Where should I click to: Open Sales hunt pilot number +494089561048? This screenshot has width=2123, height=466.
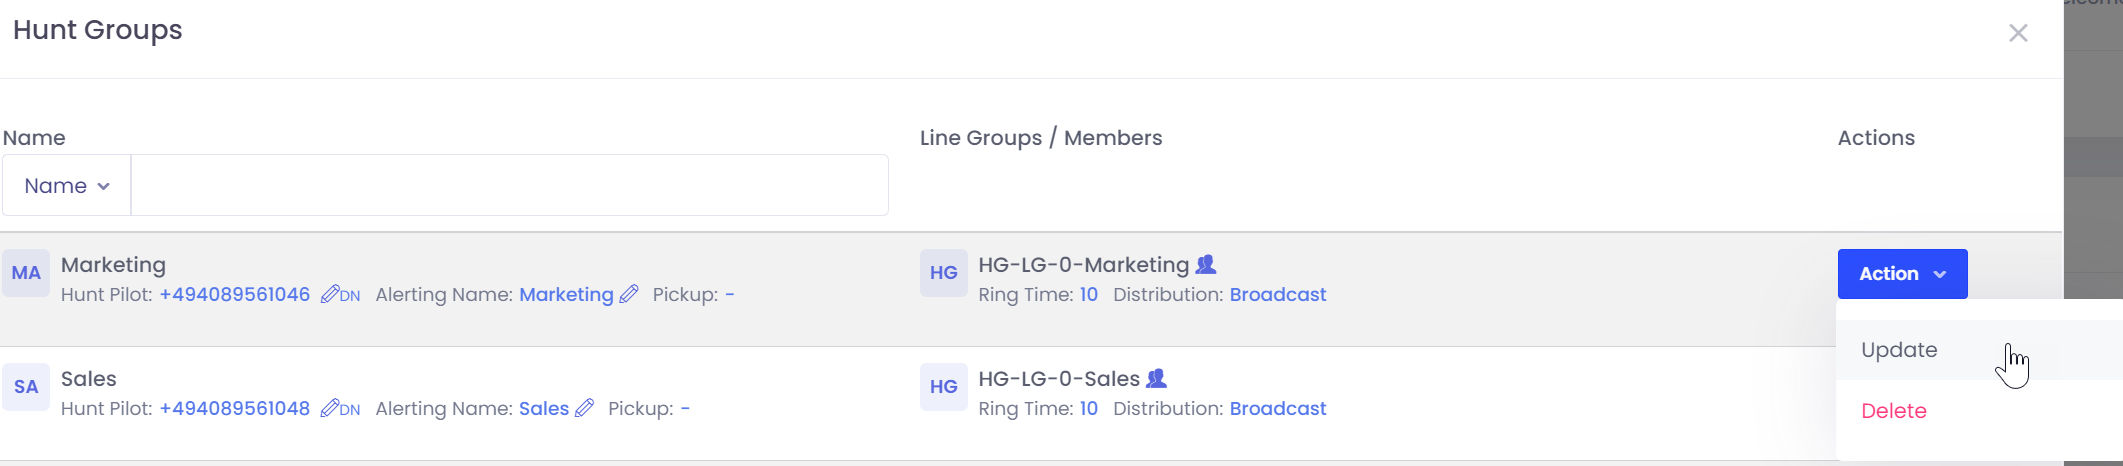[235, 409]
